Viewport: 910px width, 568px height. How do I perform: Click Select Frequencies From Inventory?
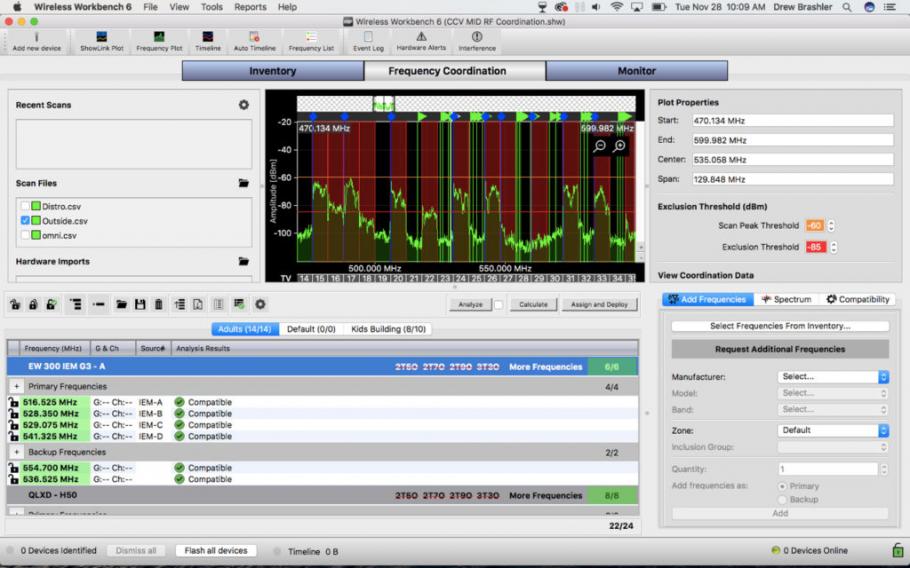(x=780, y=326)
